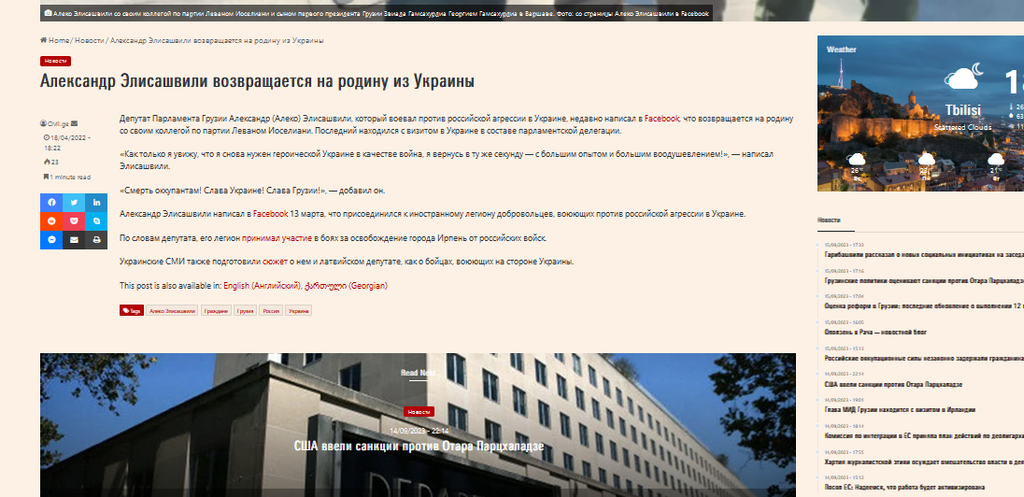Open sidebar story Посол ЕС: Надеемся
Screen dimensions: 1024x497
click(904, 487)
